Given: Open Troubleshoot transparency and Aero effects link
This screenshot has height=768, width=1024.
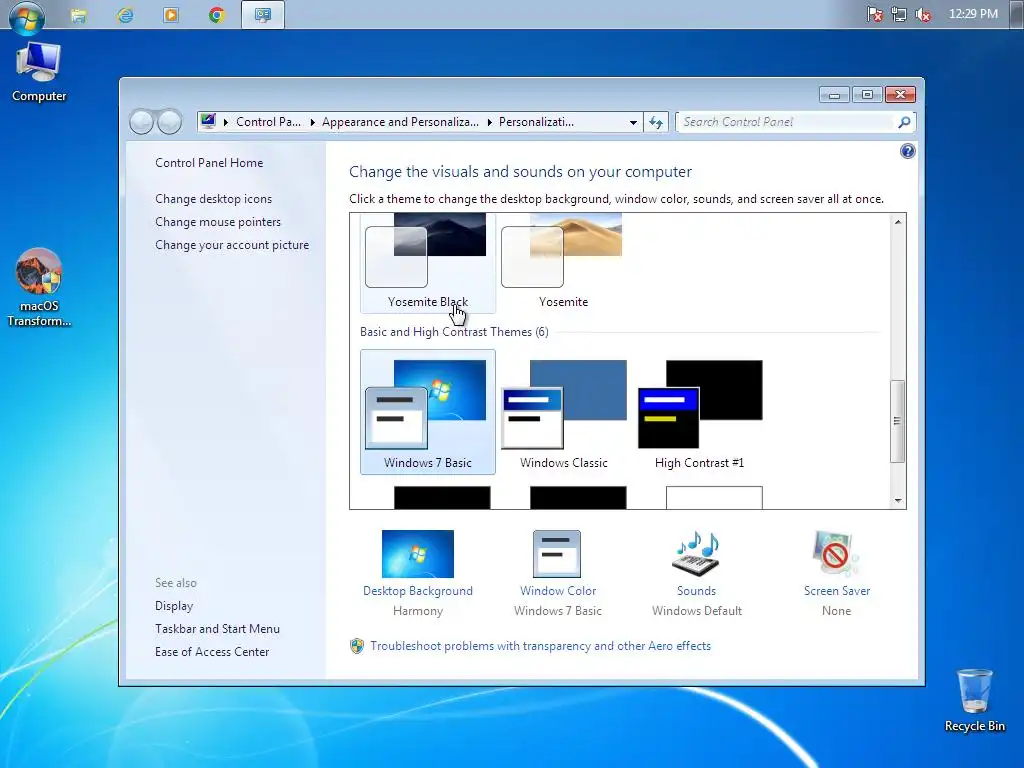Looking at the screenshot, I should [540, 646].
